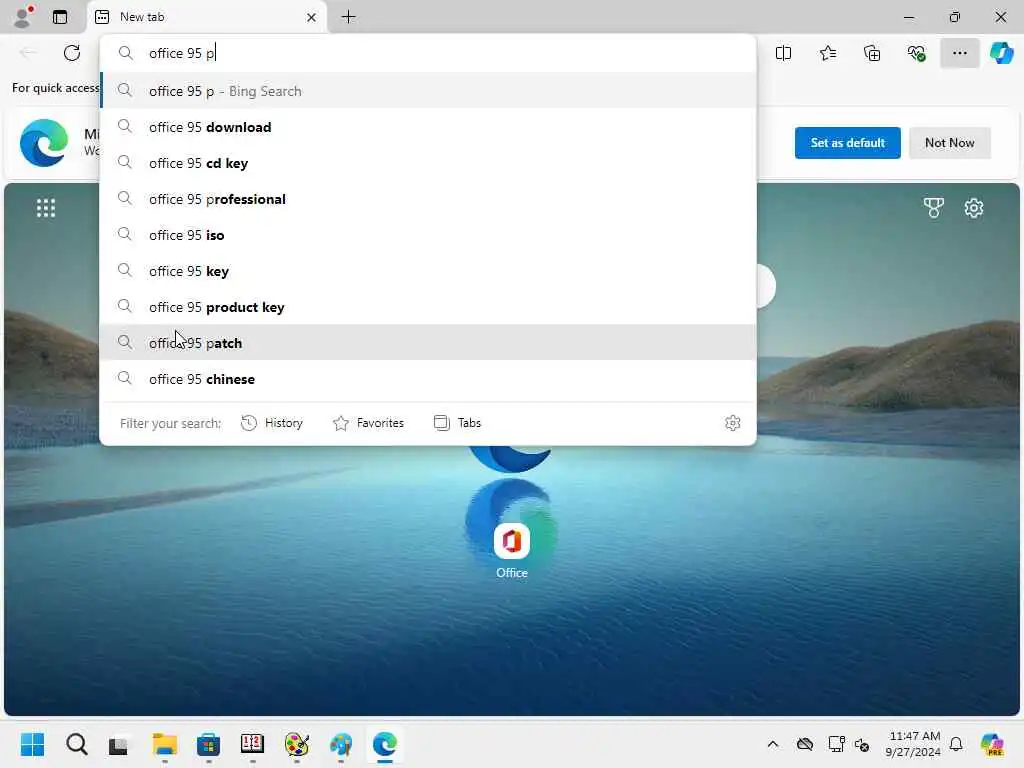Open the Collections toolbar icon
The height and width of the screenshot is (768, 1024).
872,53
